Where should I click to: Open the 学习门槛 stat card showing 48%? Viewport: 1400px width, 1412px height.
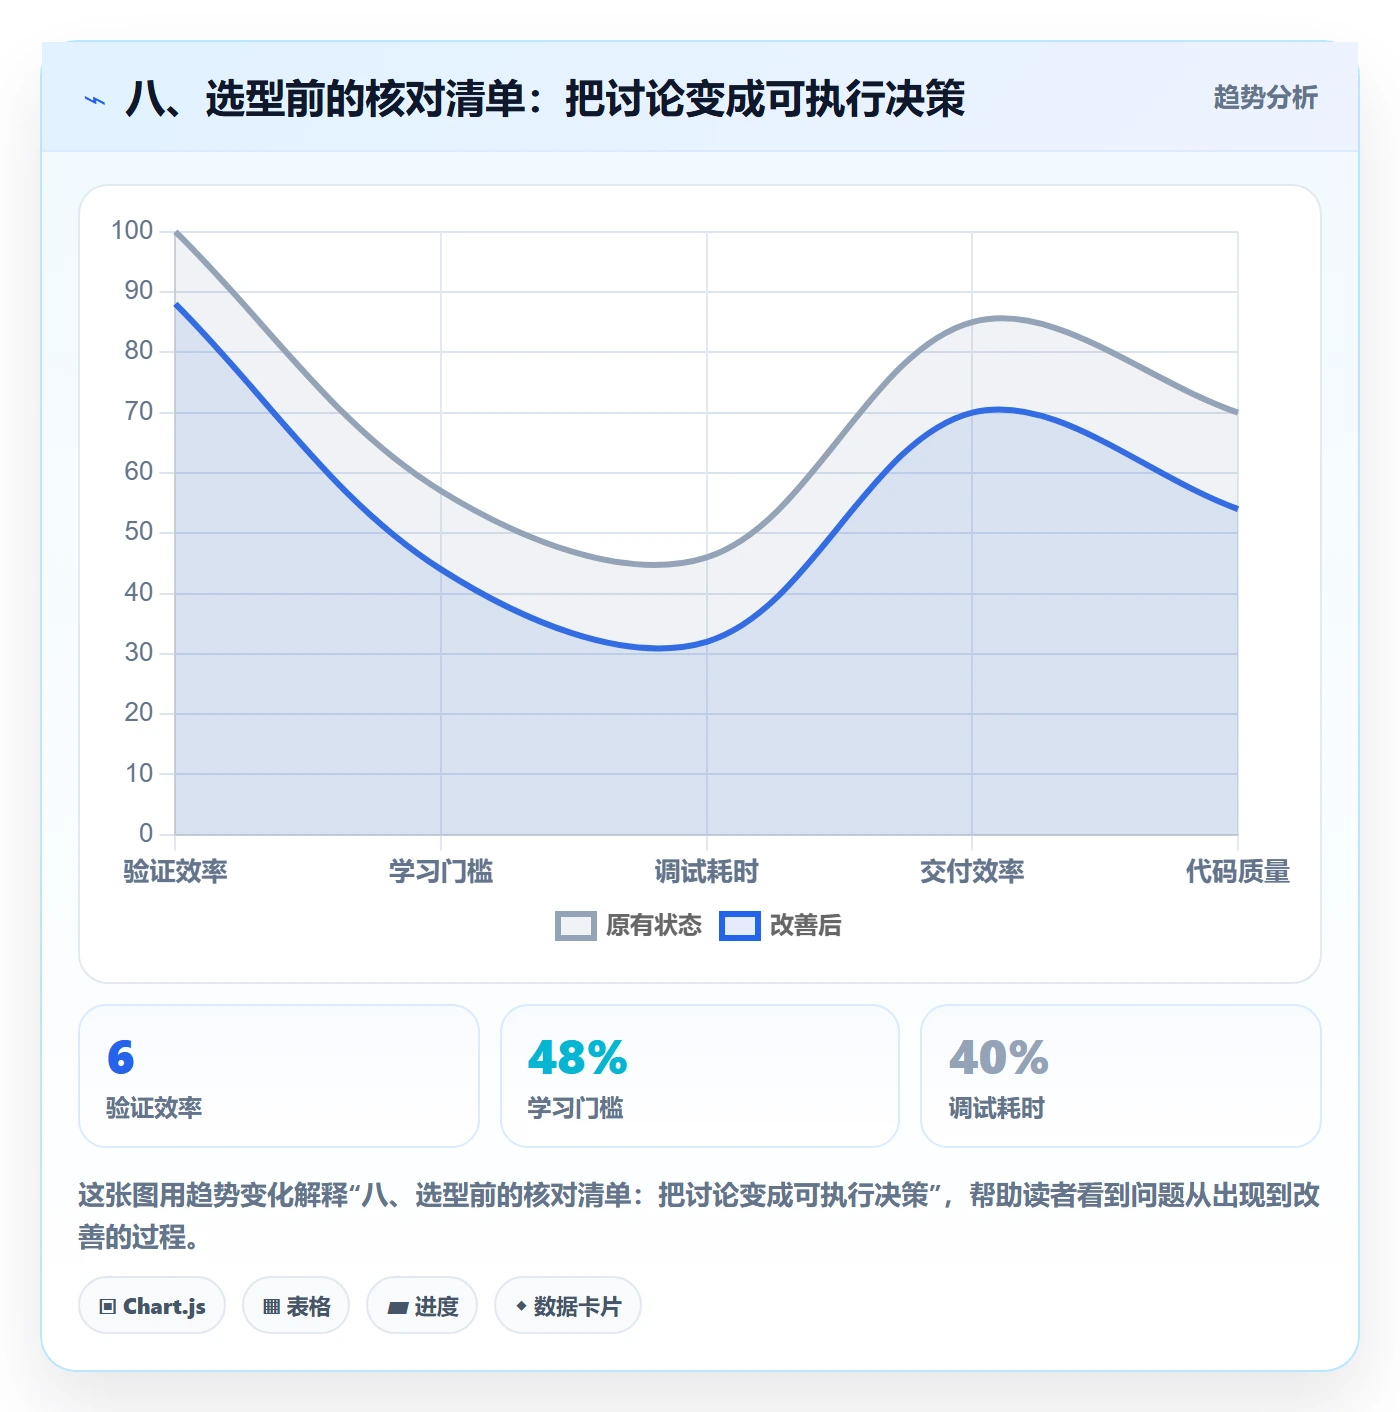click(x=700, y=1076)
